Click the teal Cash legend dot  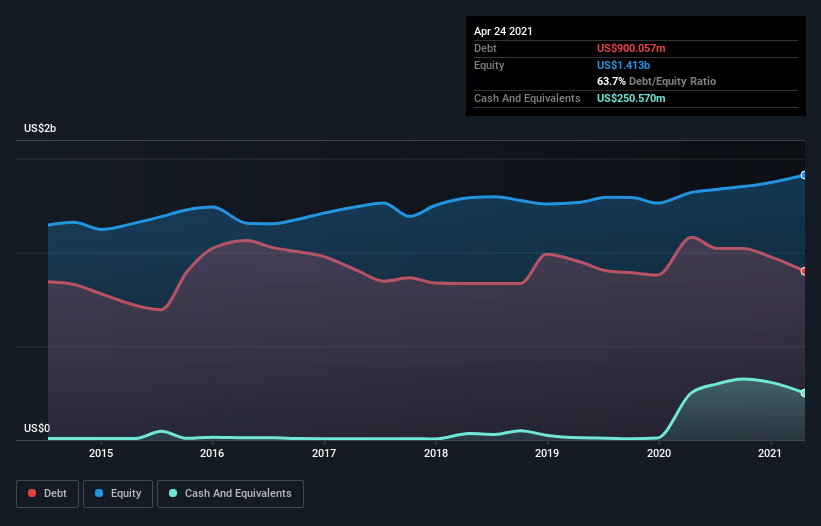coord(173,493)
